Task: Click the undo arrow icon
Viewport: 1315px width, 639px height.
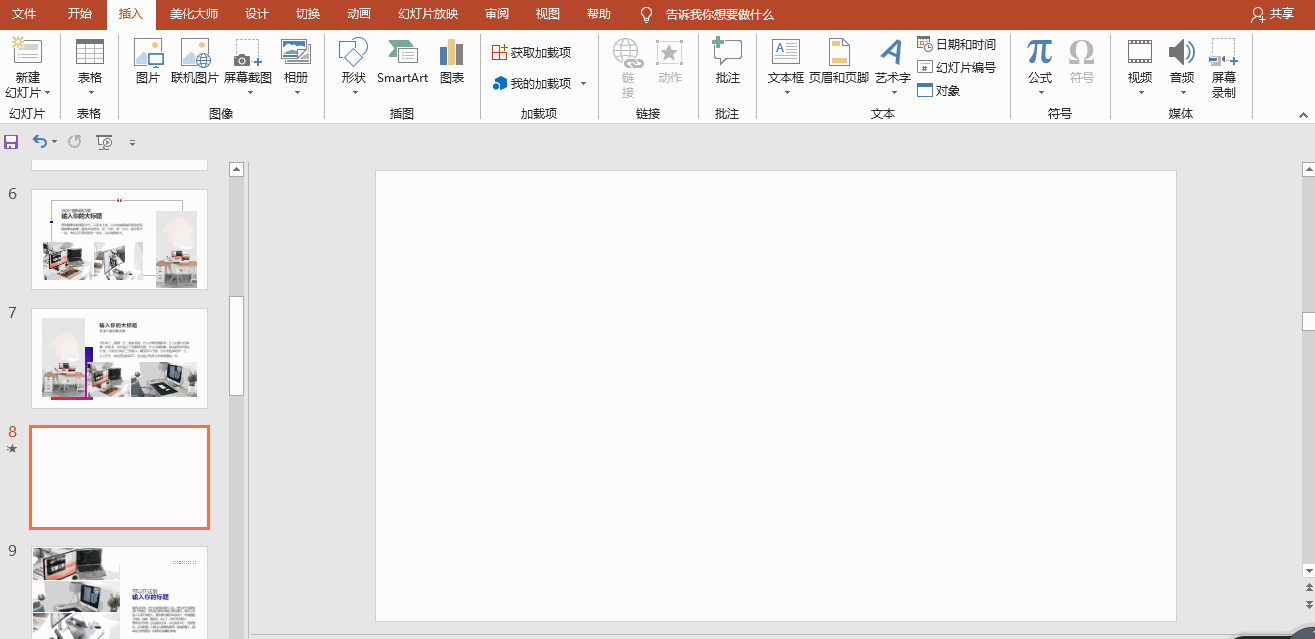Action: point(40,142)
